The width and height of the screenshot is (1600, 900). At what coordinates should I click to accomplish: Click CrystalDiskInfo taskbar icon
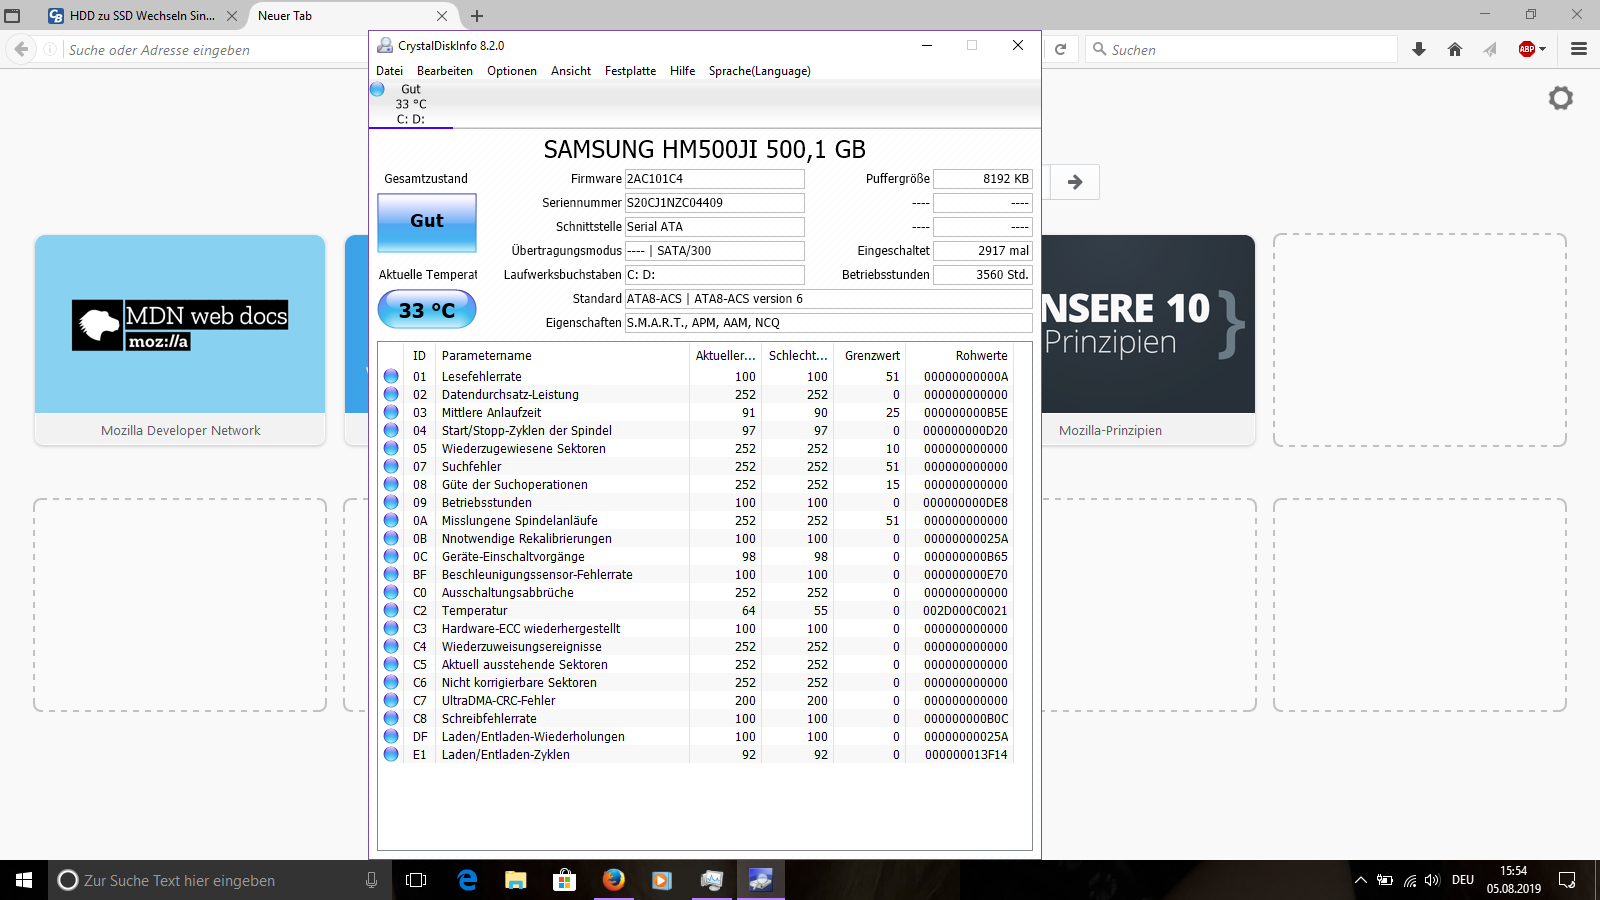(x=761, y=880)
